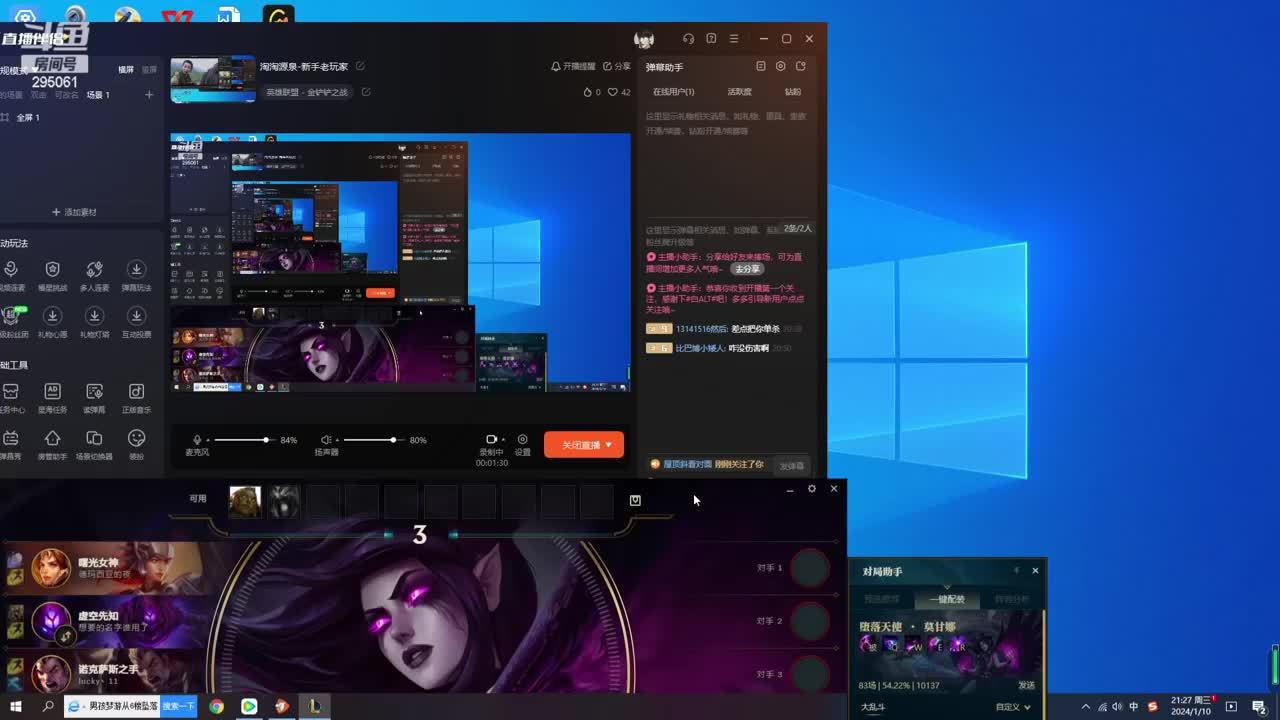
Task: Click 英雄联盟 · 金铲铲之战 category tag
Action: [308, 92]
